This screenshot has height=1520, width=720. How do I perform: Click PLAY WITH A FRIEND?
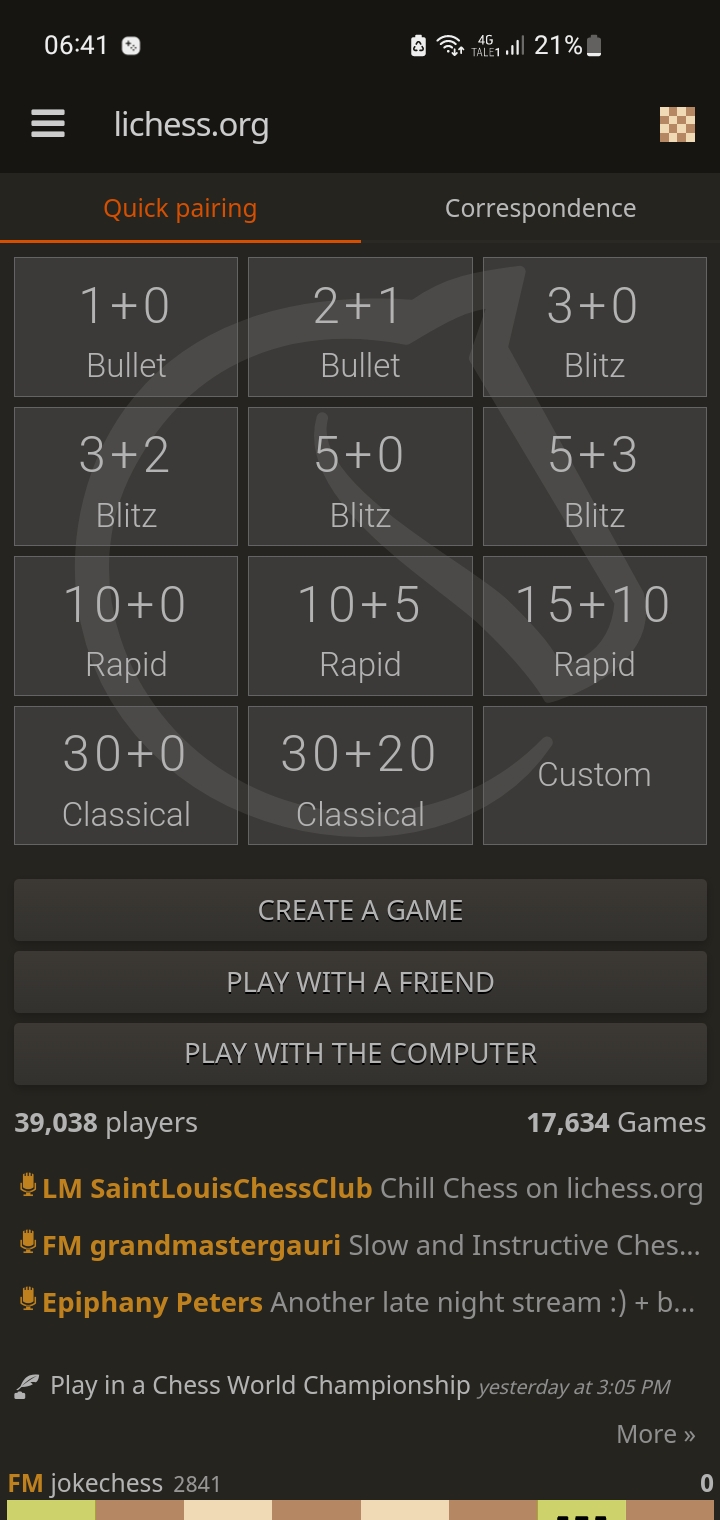(360, 982)
